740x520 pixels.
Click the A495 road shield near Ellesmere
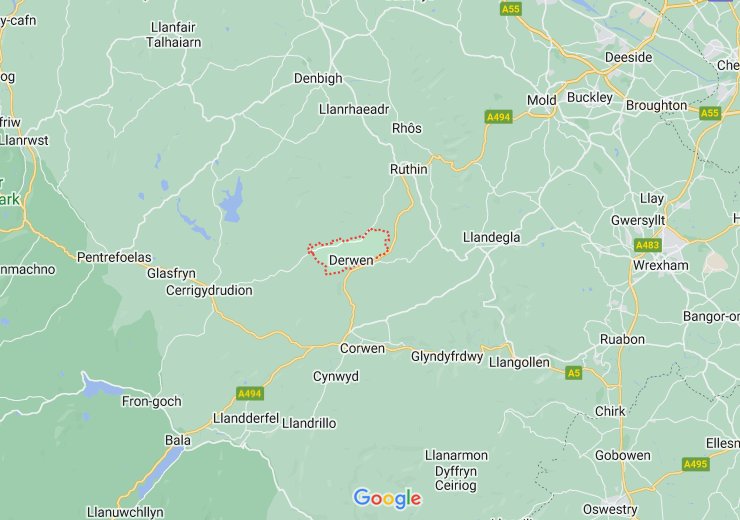pyautogui.click(x=696, y=464)
